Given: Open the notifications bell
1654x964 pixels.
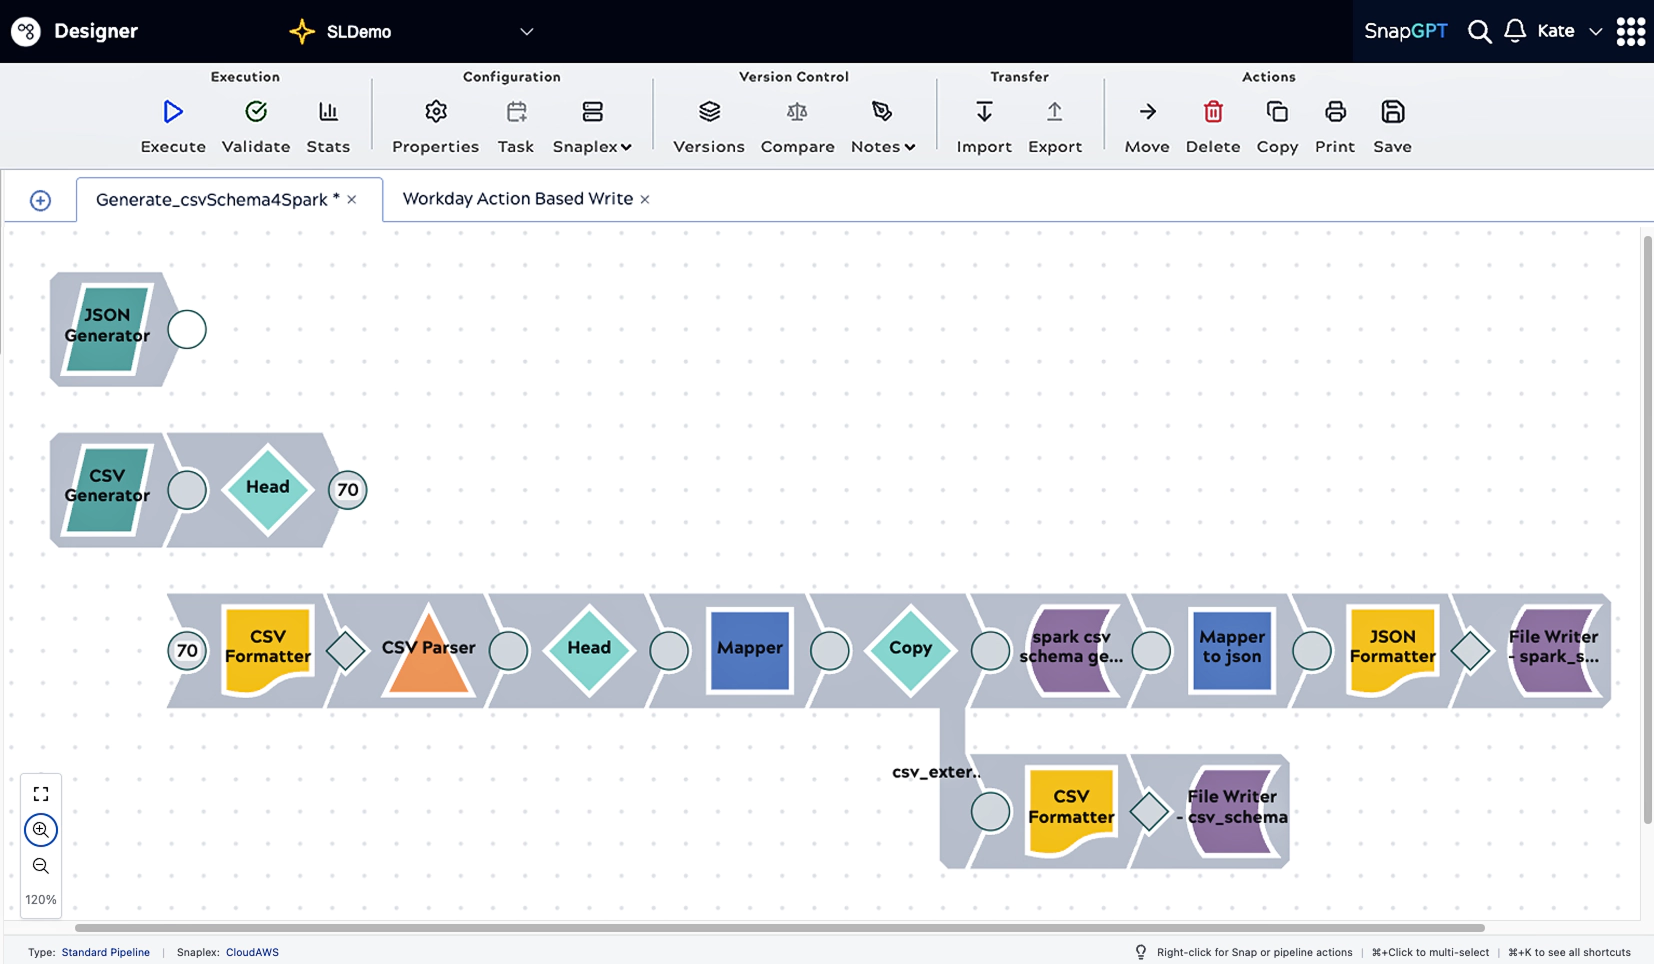Looking at the screenshot, I should point(1515,31).
